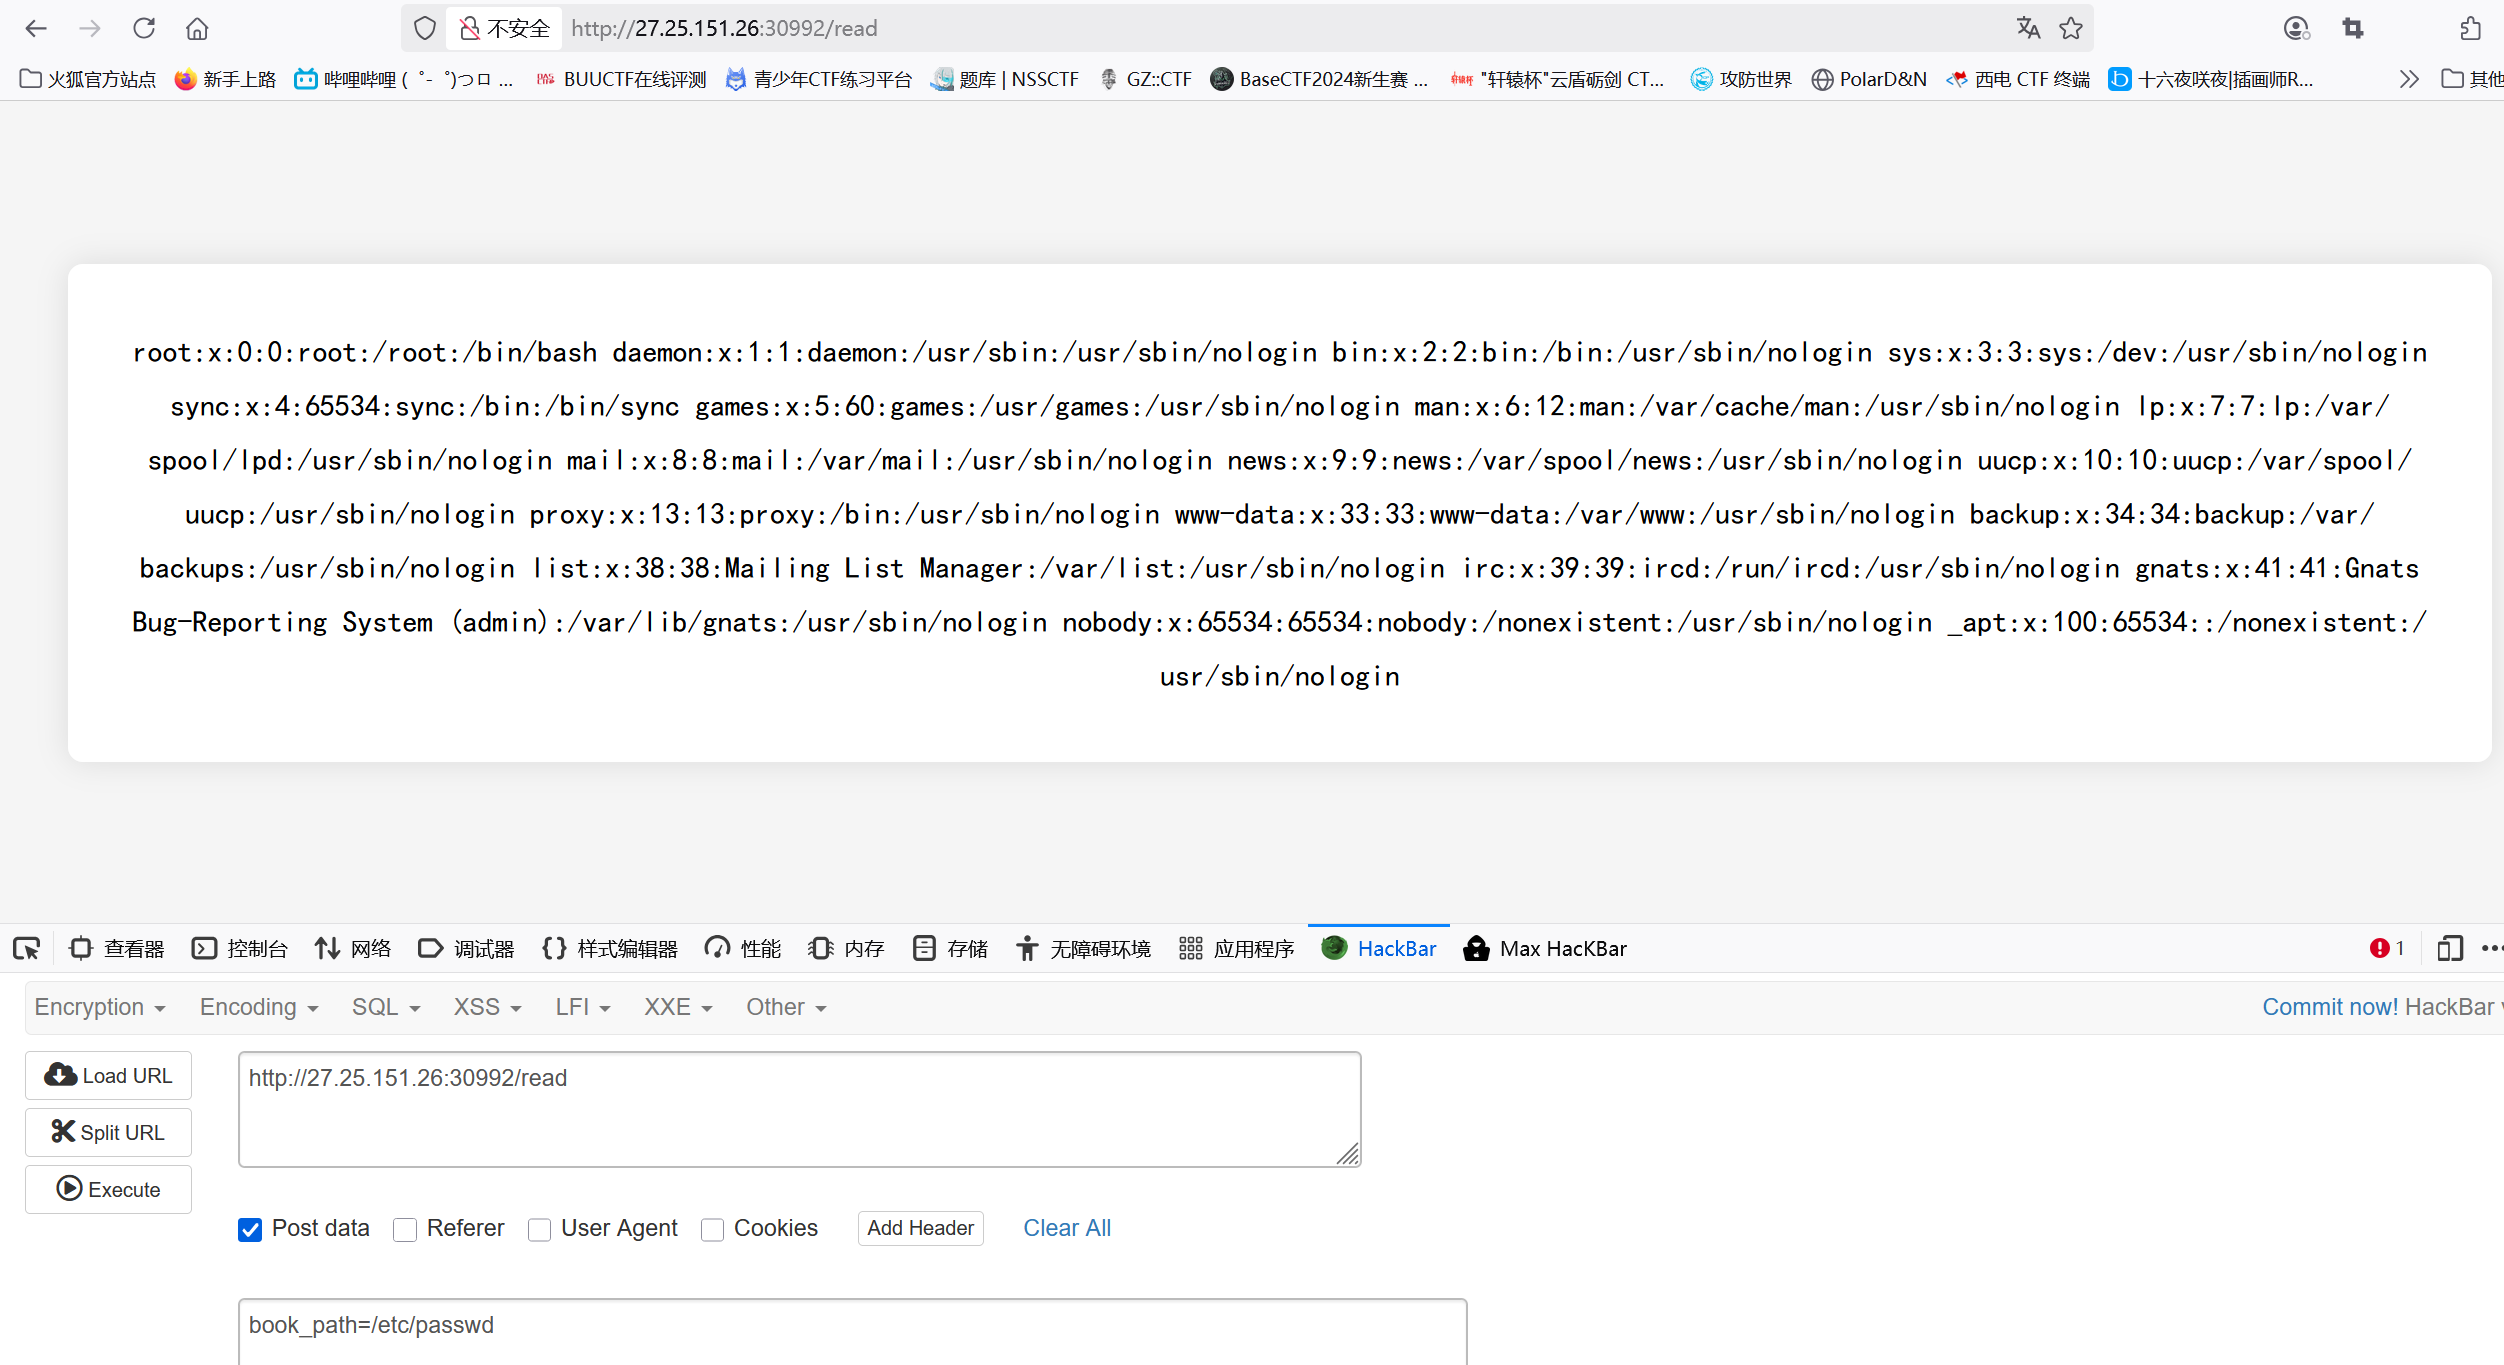Expand the Encryption dropdown
Image resolution: width=2504 pixels, height=1365 pixels.
pos(99,1007)
